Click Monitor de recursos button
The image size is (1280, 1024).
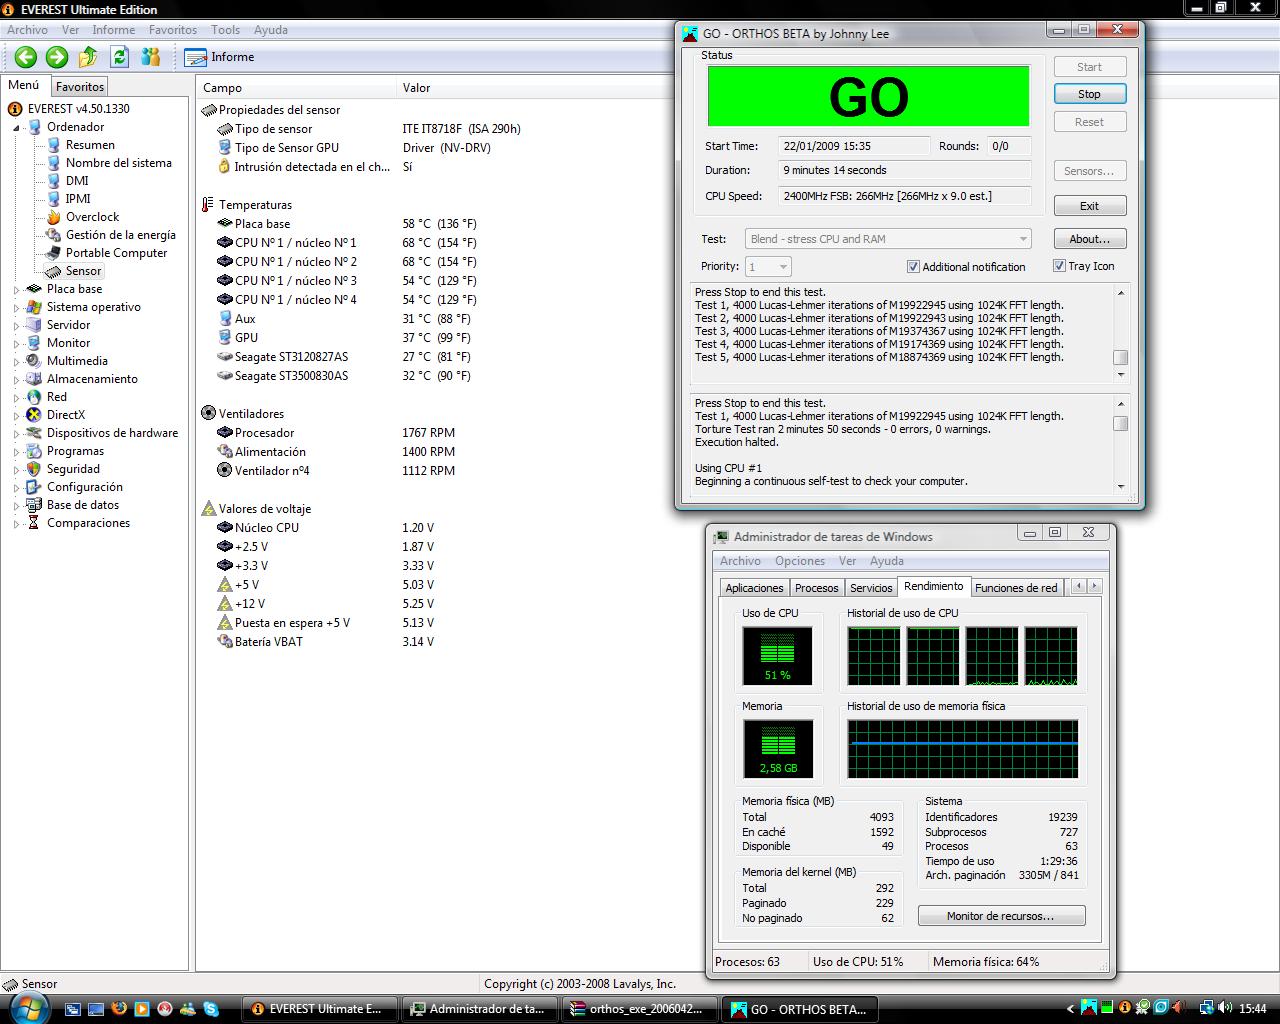(1001, 916)
